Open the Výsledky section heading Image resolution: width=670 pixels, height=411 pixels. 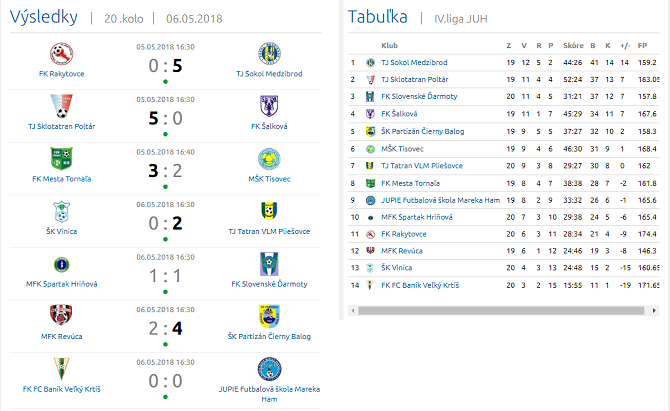point(45,17)
